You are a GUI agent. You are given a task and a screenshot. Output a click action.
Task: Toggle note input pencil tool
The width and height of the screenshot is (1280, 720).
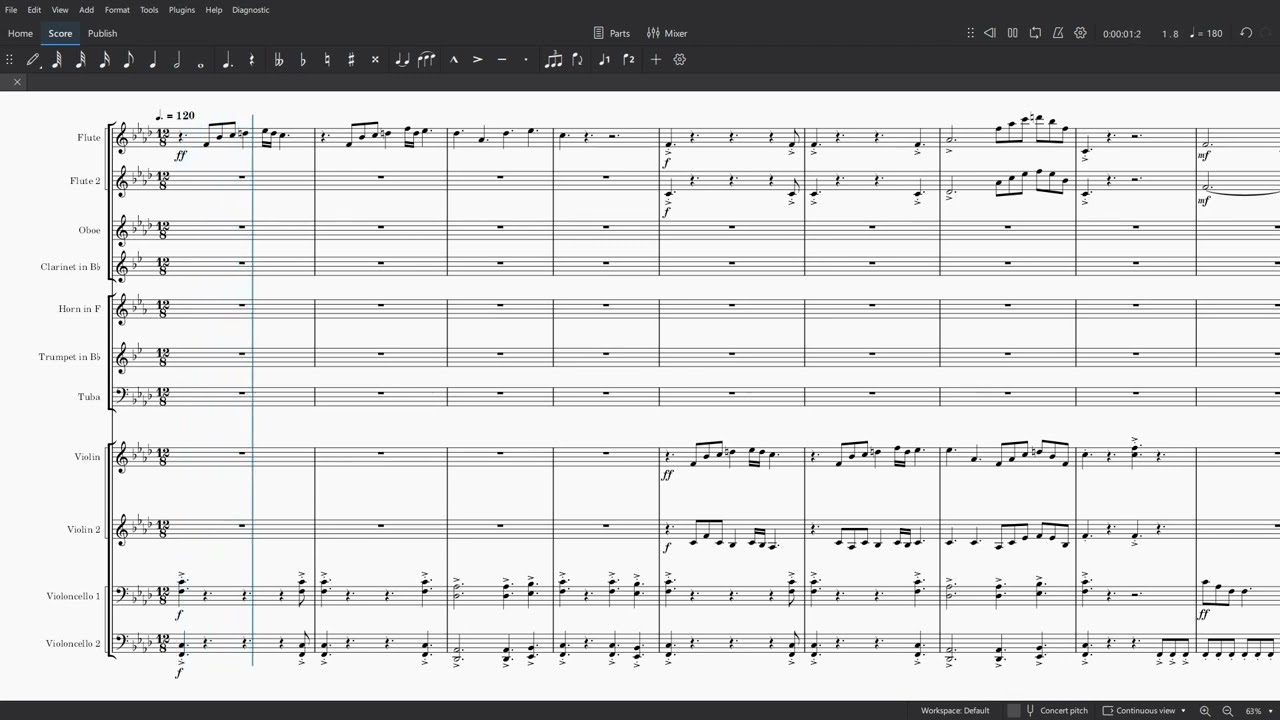(33, 60)
